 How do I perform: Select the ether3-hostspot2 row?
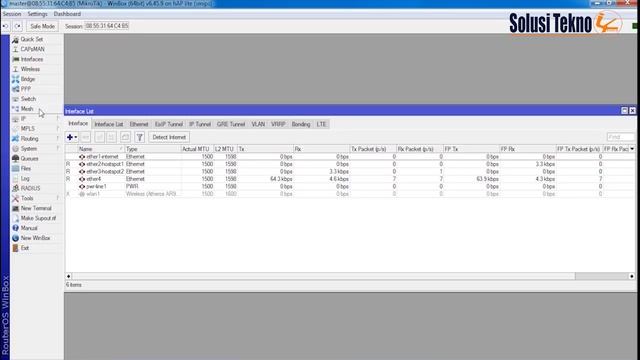pos(350,171)
